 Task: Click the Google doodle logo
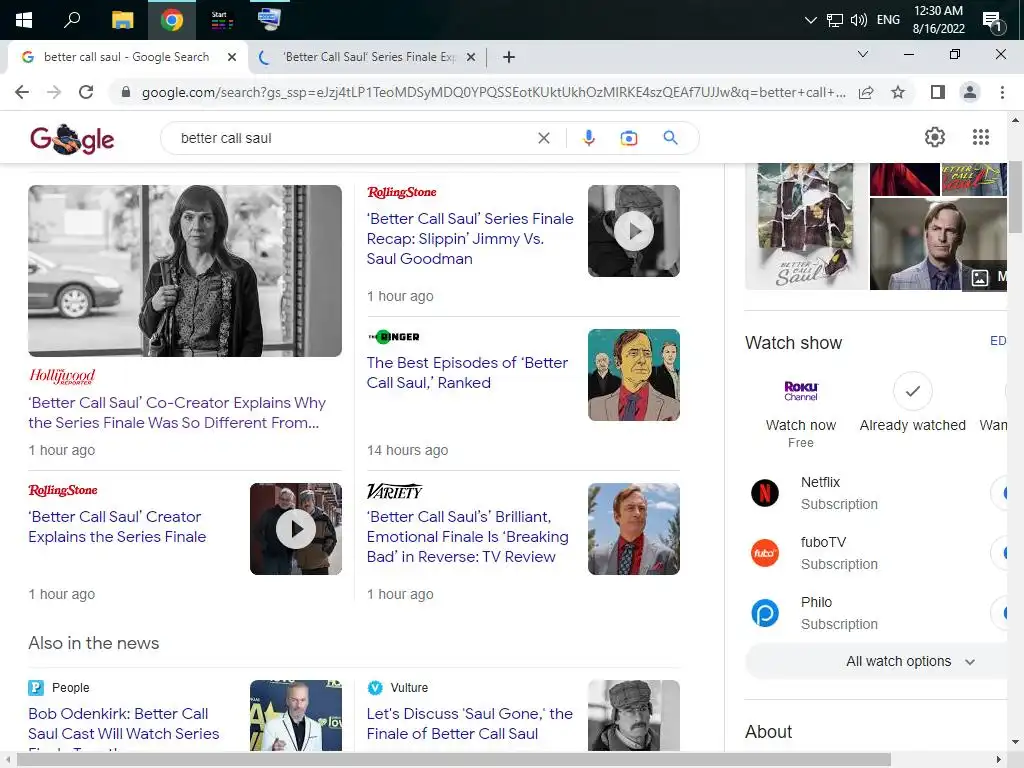72,138
